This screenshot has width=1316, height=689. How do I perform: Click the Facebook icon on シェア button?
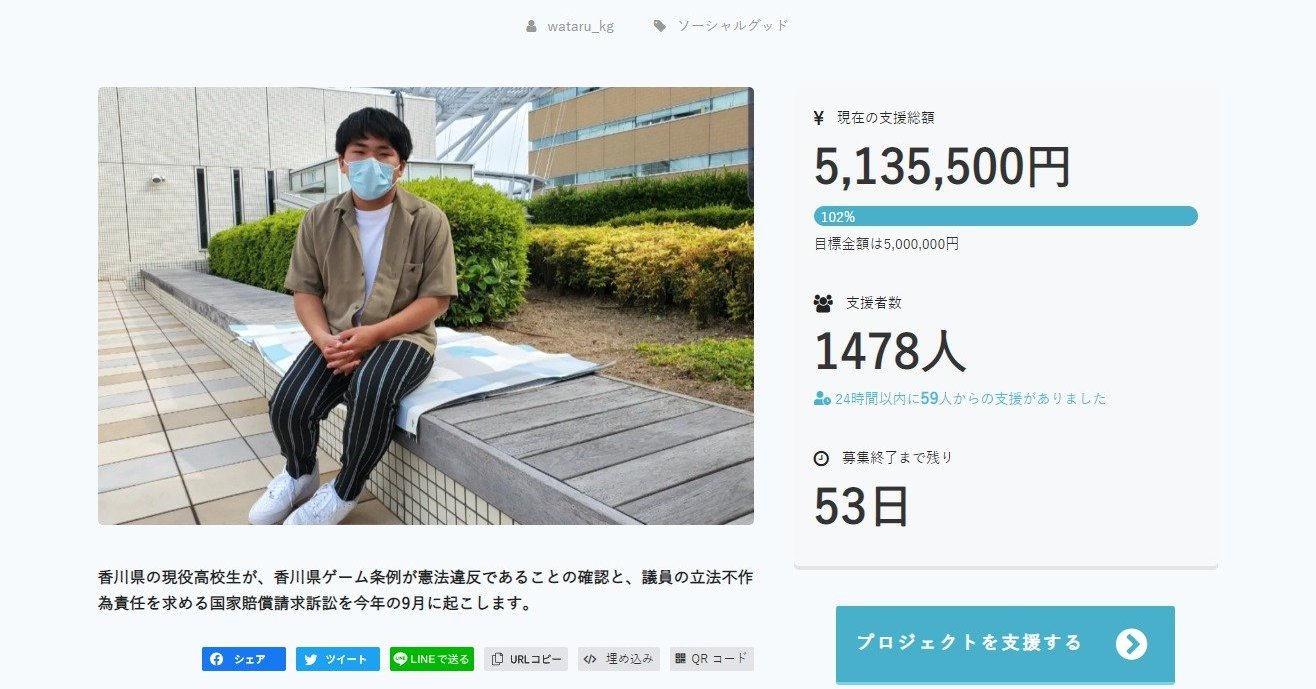click(217, 659)
